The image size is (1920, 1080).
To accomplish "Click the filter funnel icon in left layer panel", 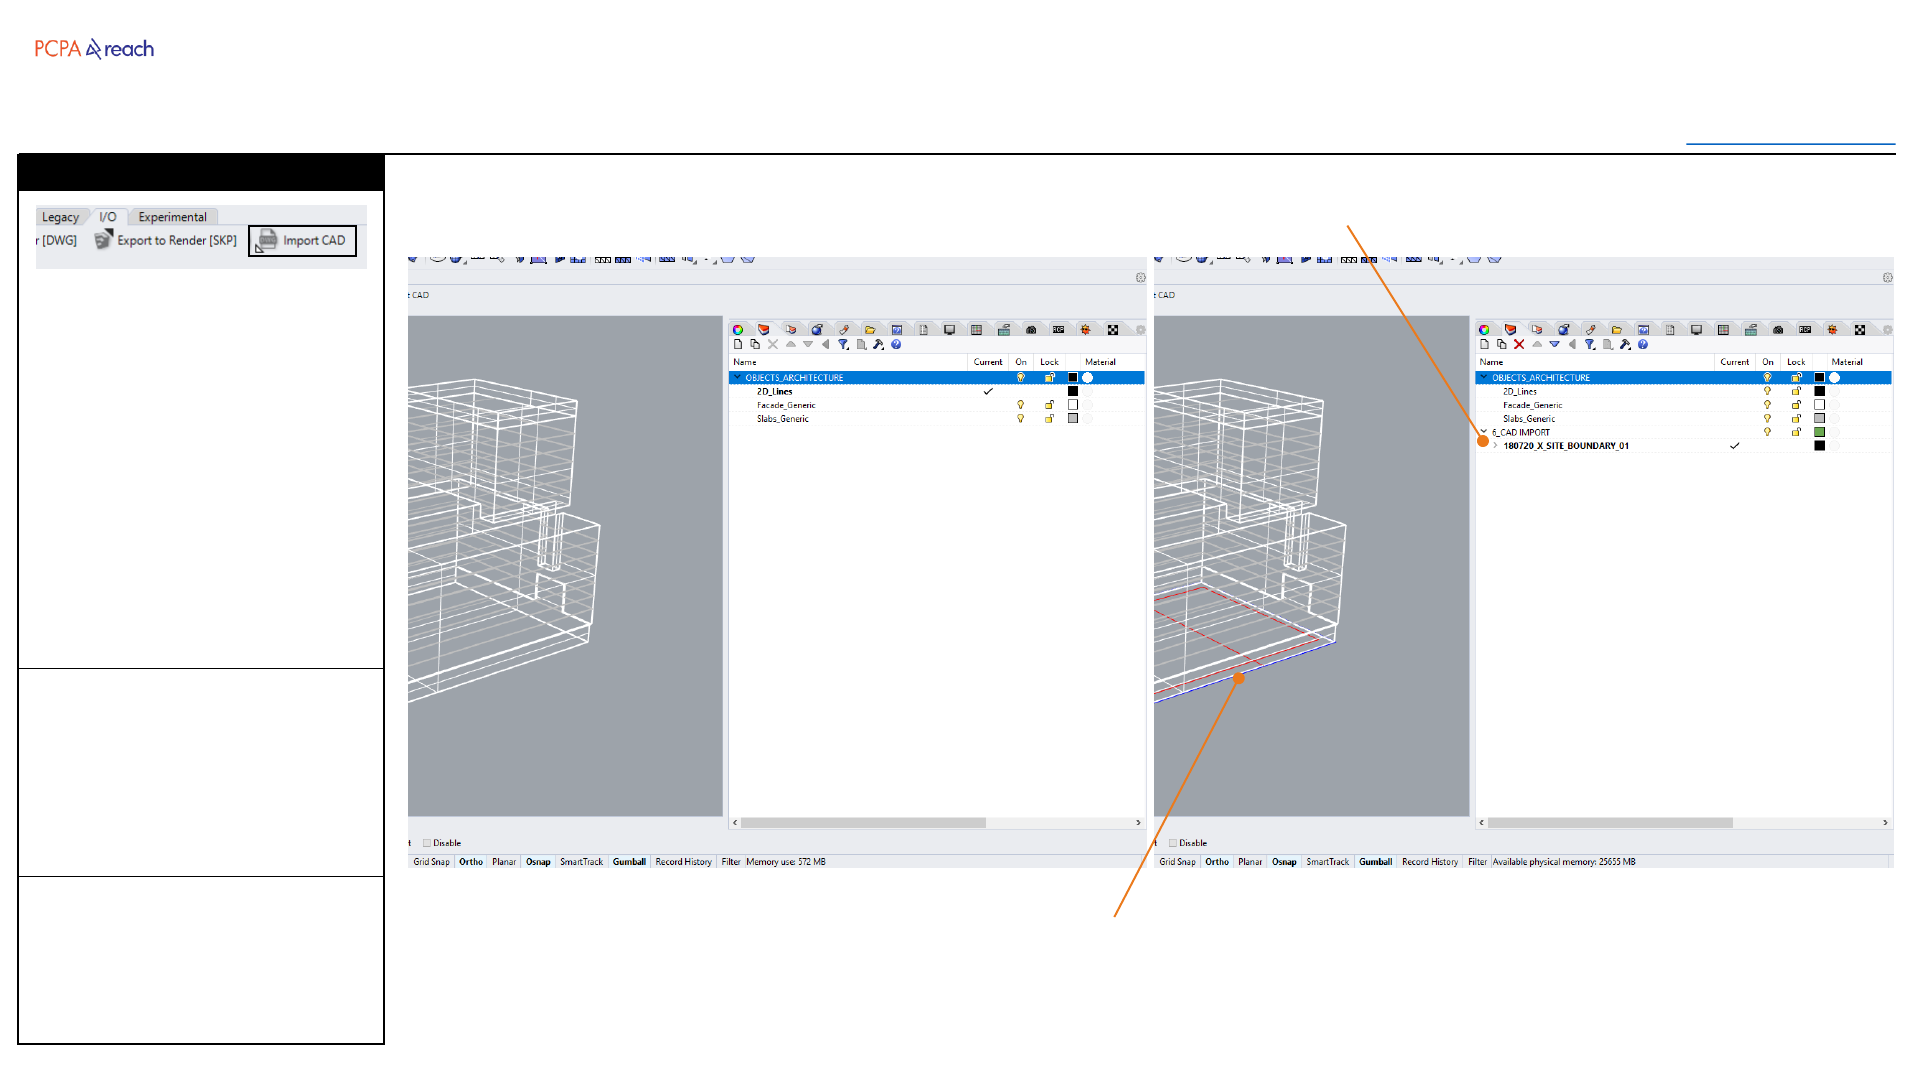I will point(843,345).
